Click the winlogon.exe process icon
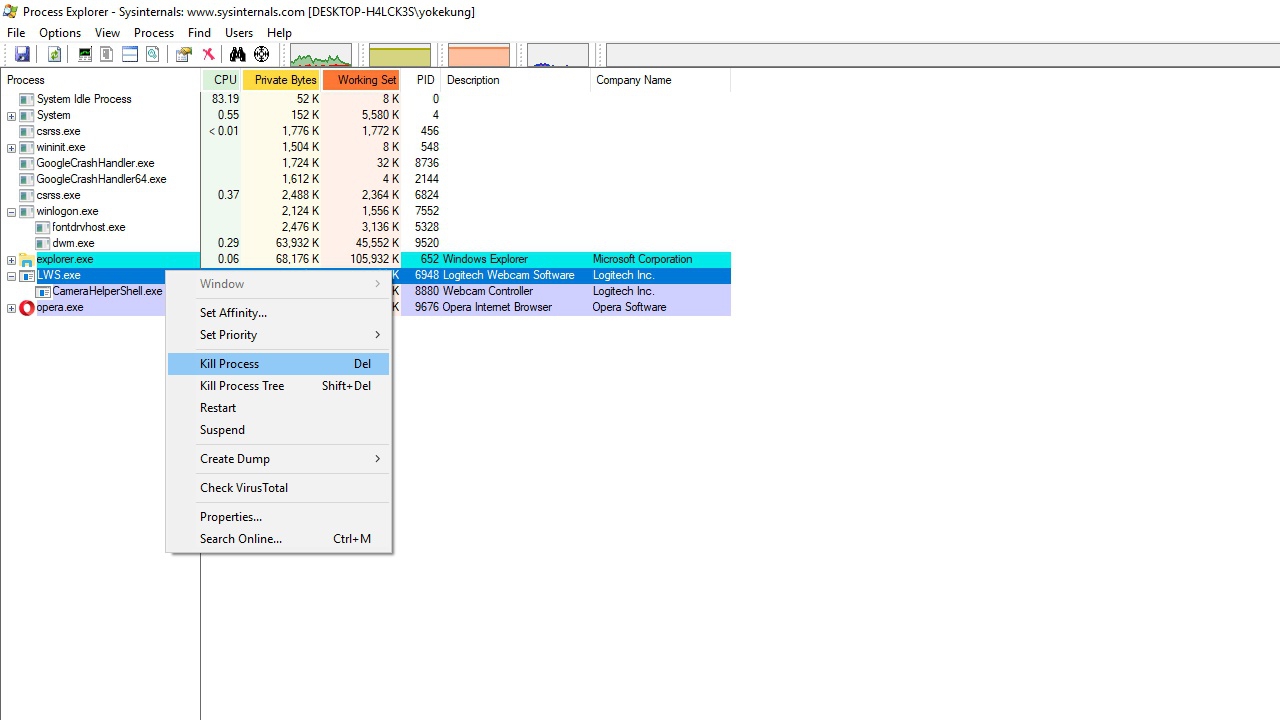 click(x=27, y=211)
